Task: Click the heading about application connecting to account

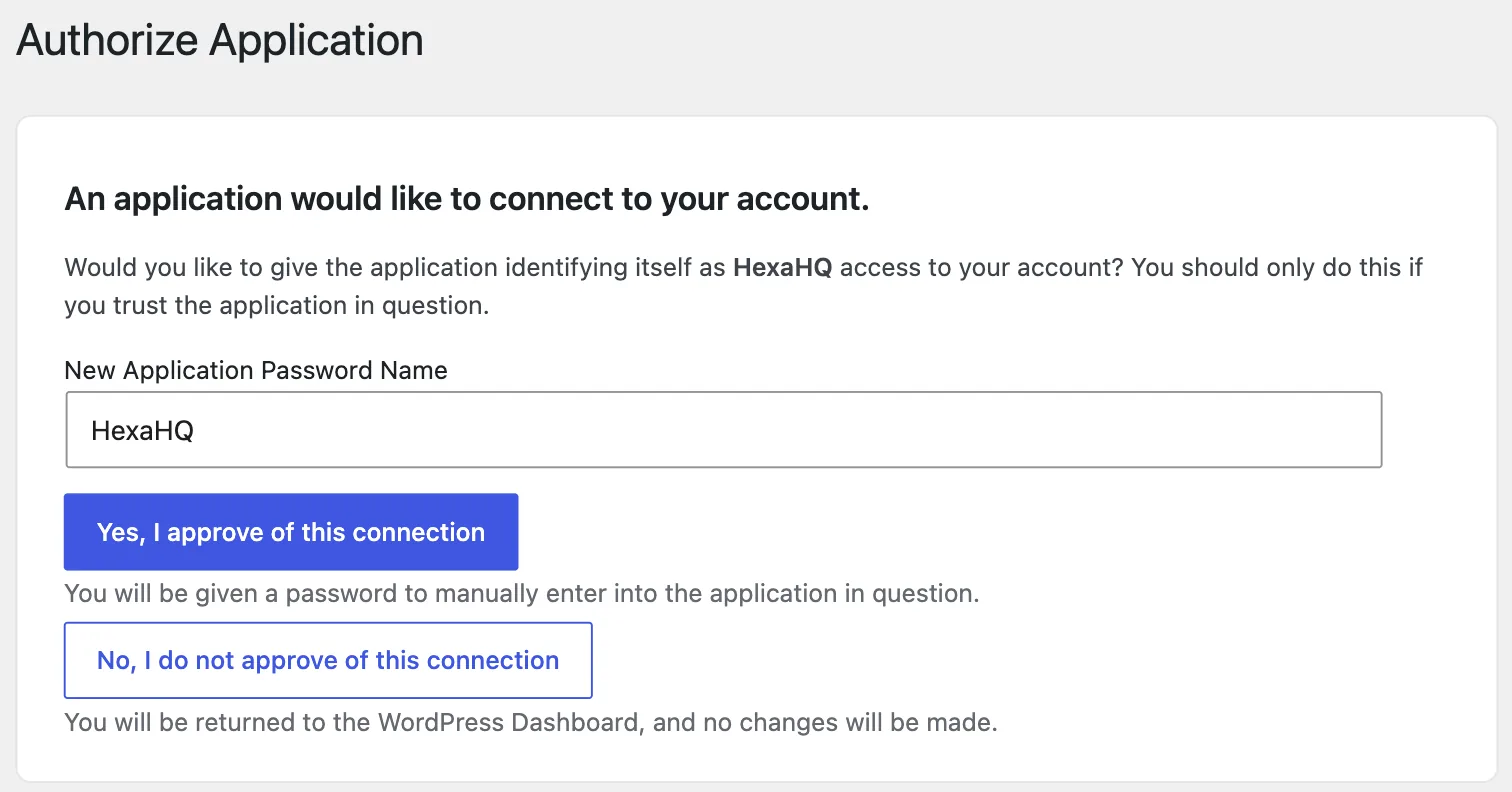Action: pos(467,199)
